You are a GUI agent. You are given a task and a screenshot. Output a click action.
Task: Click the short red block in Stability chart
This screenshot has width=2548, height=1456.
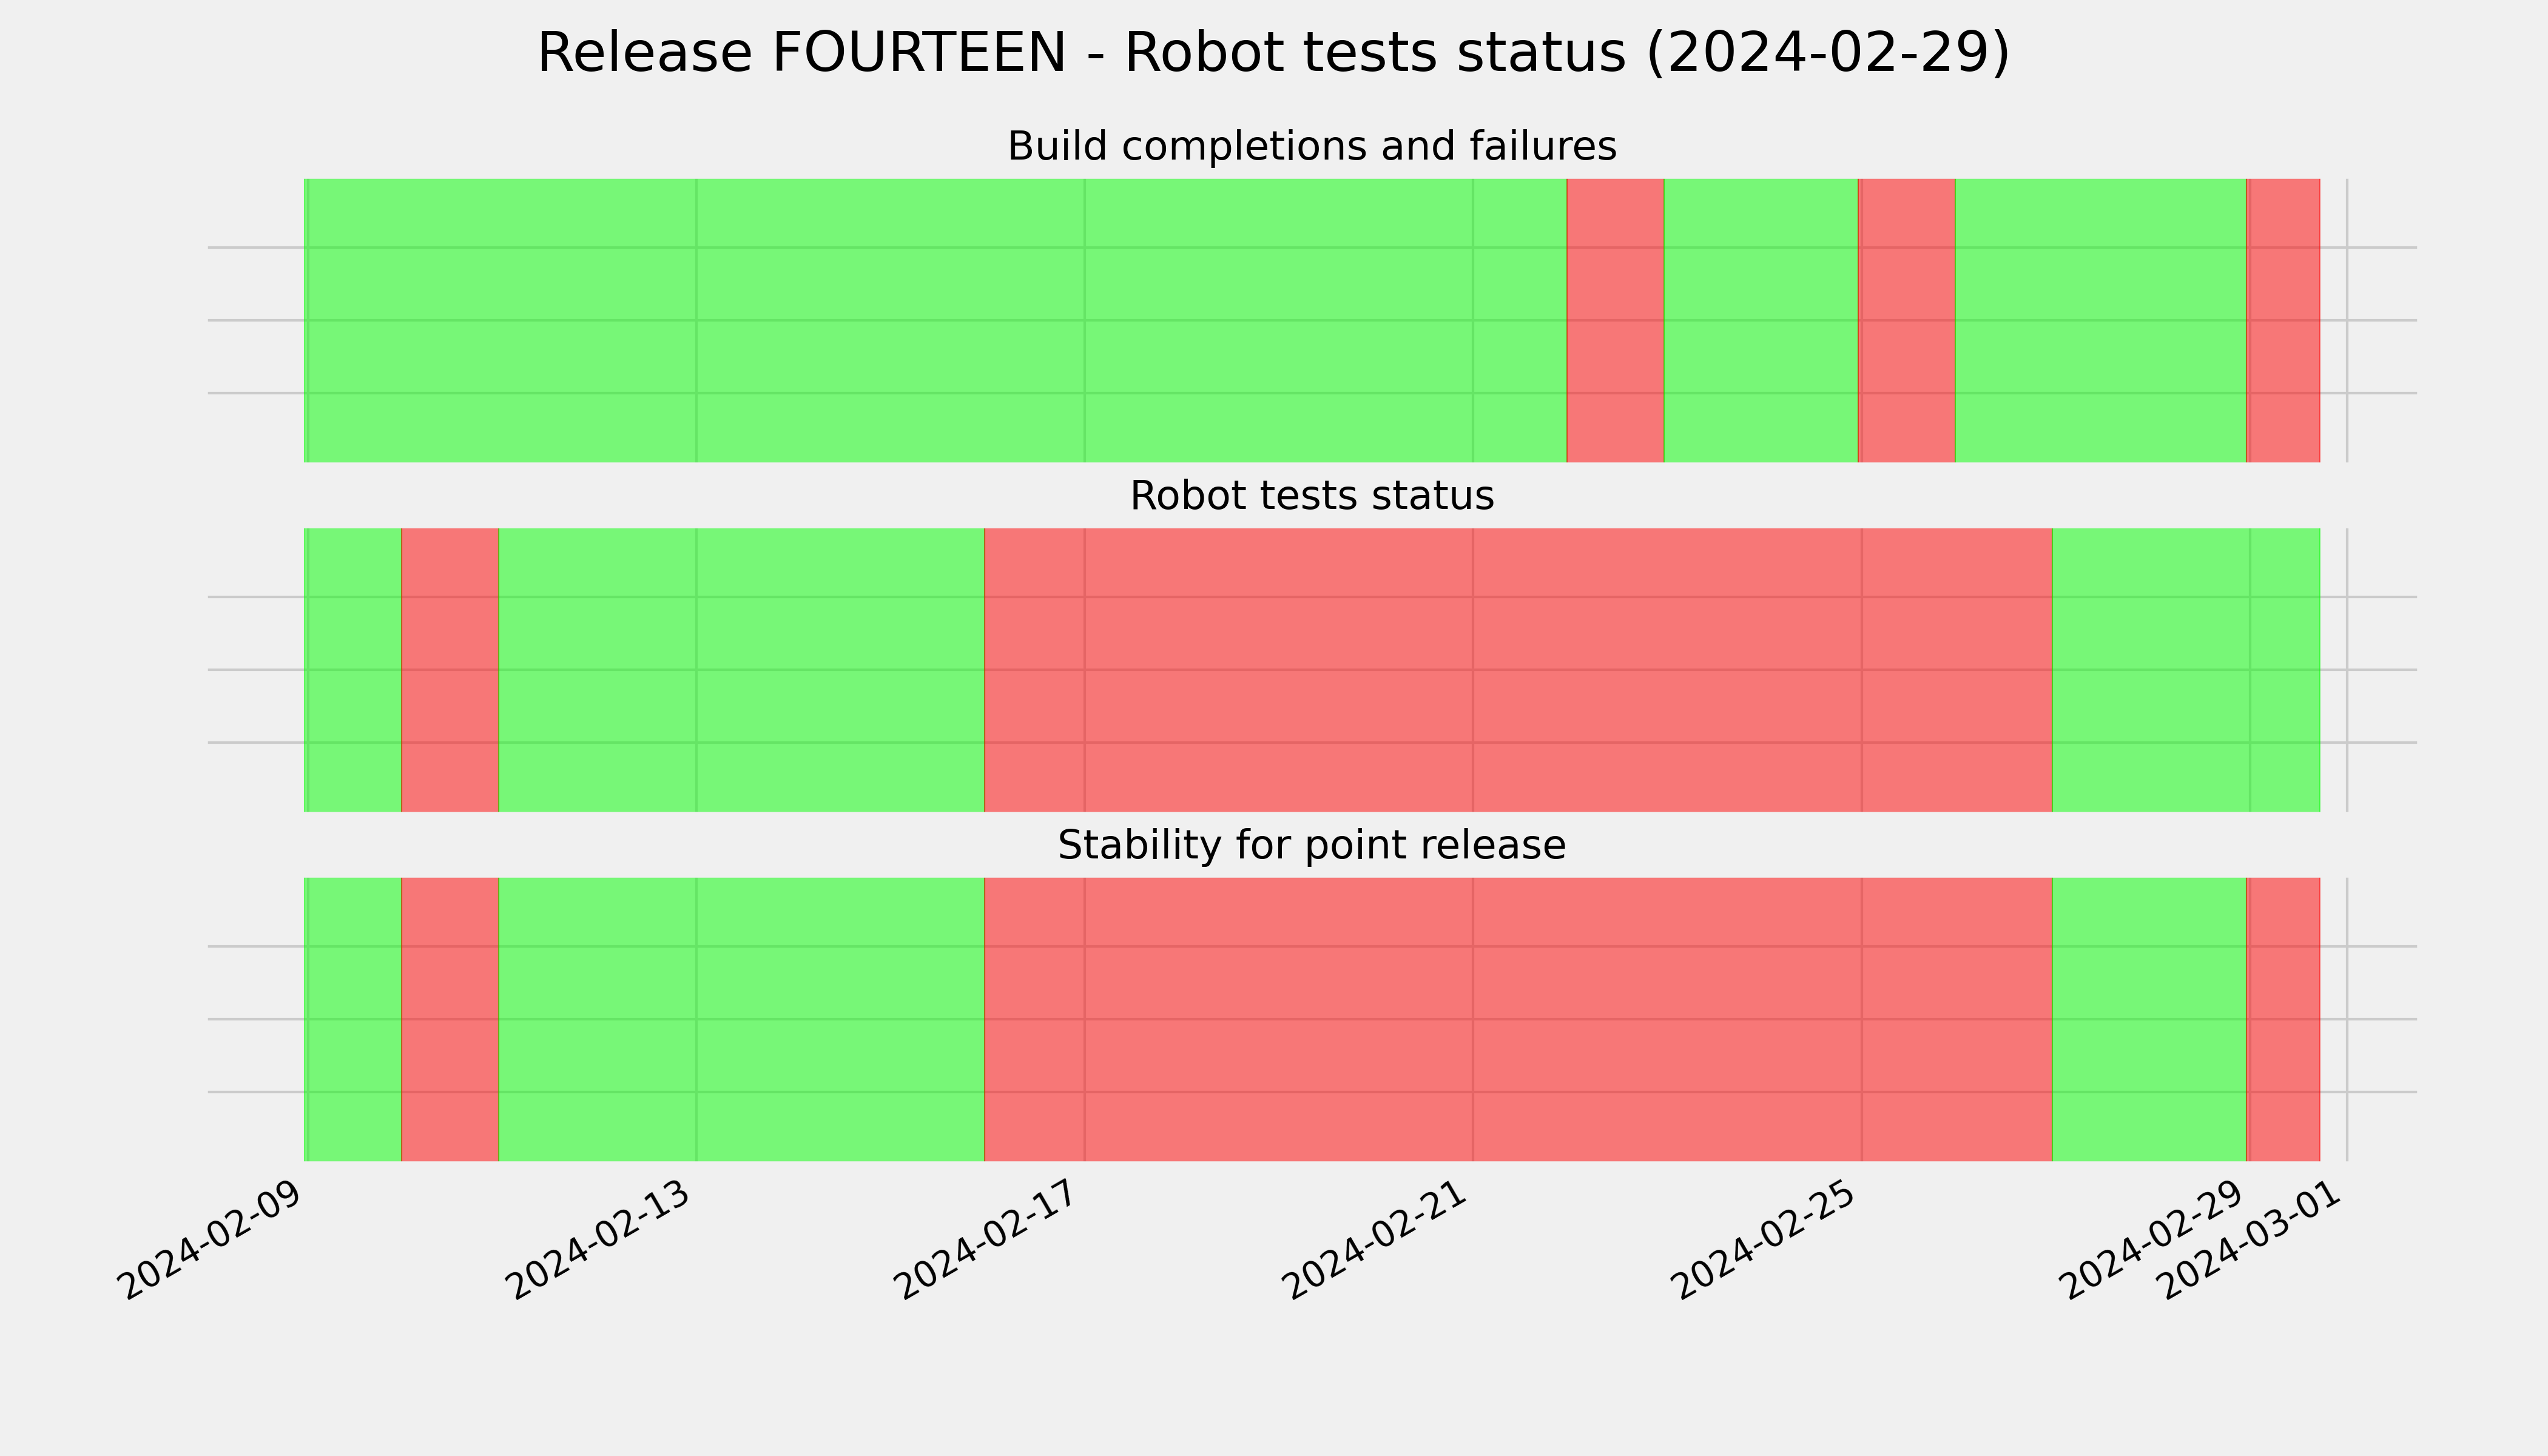click(450, 1019)
